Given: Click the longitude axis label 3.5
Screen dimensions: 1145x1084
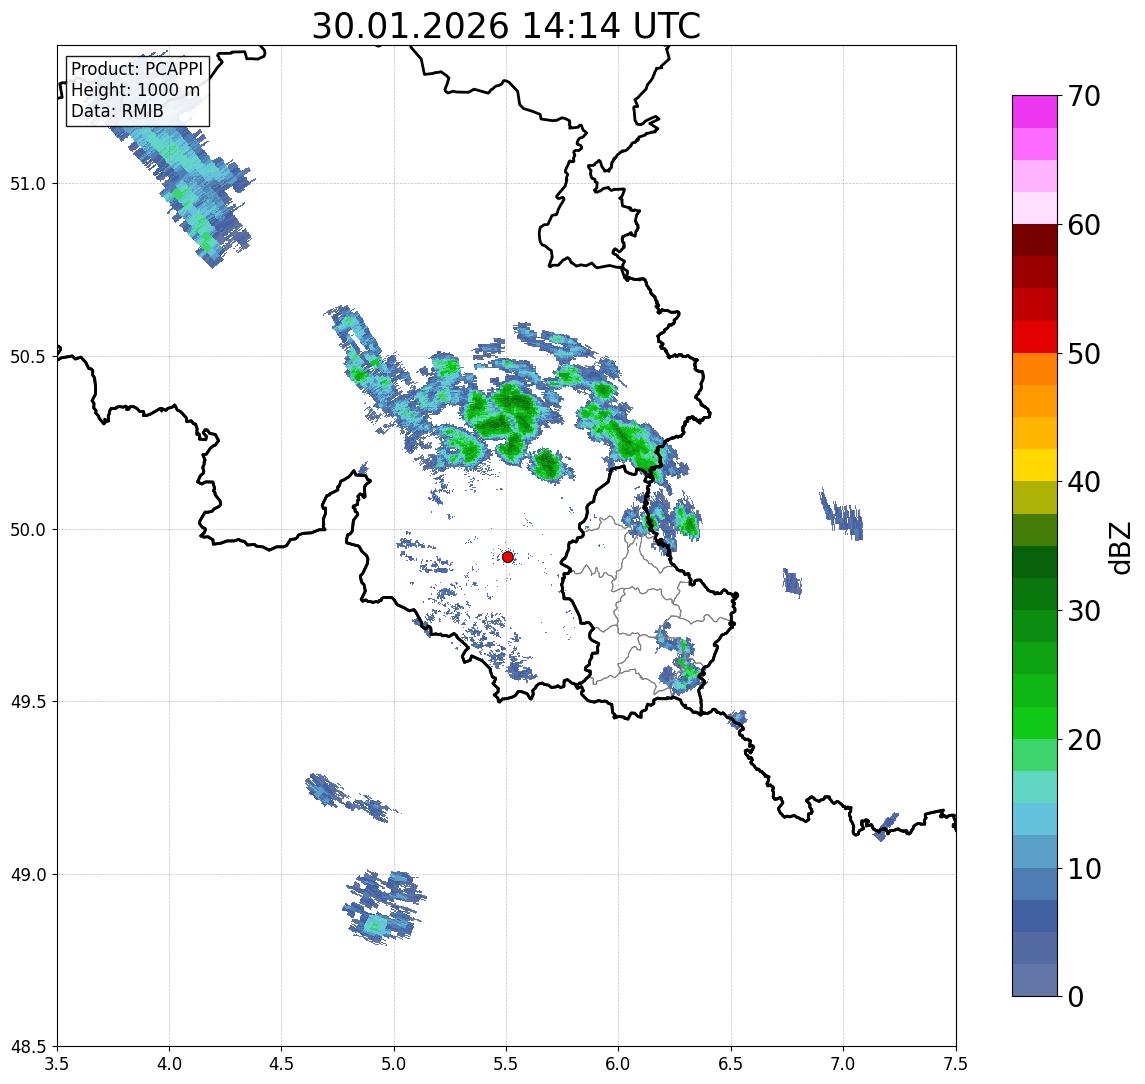Looking at the screenshot, I should pos(57,1064).
